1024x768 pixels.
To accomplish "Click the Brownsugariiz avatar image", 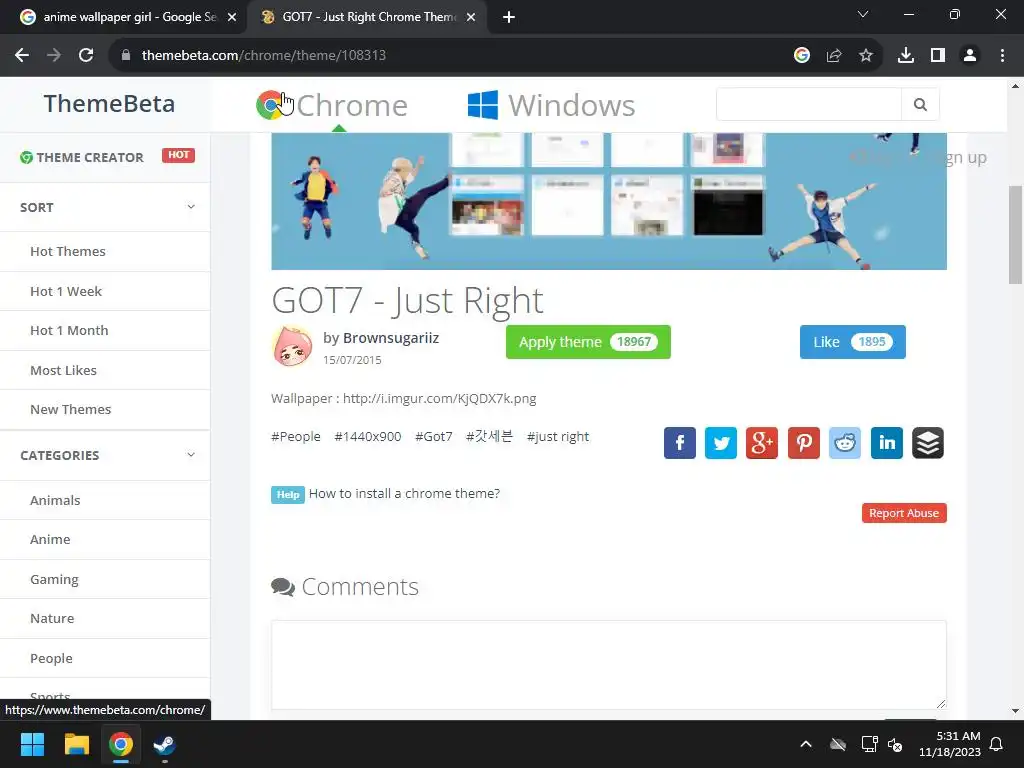I will (291, 346).
